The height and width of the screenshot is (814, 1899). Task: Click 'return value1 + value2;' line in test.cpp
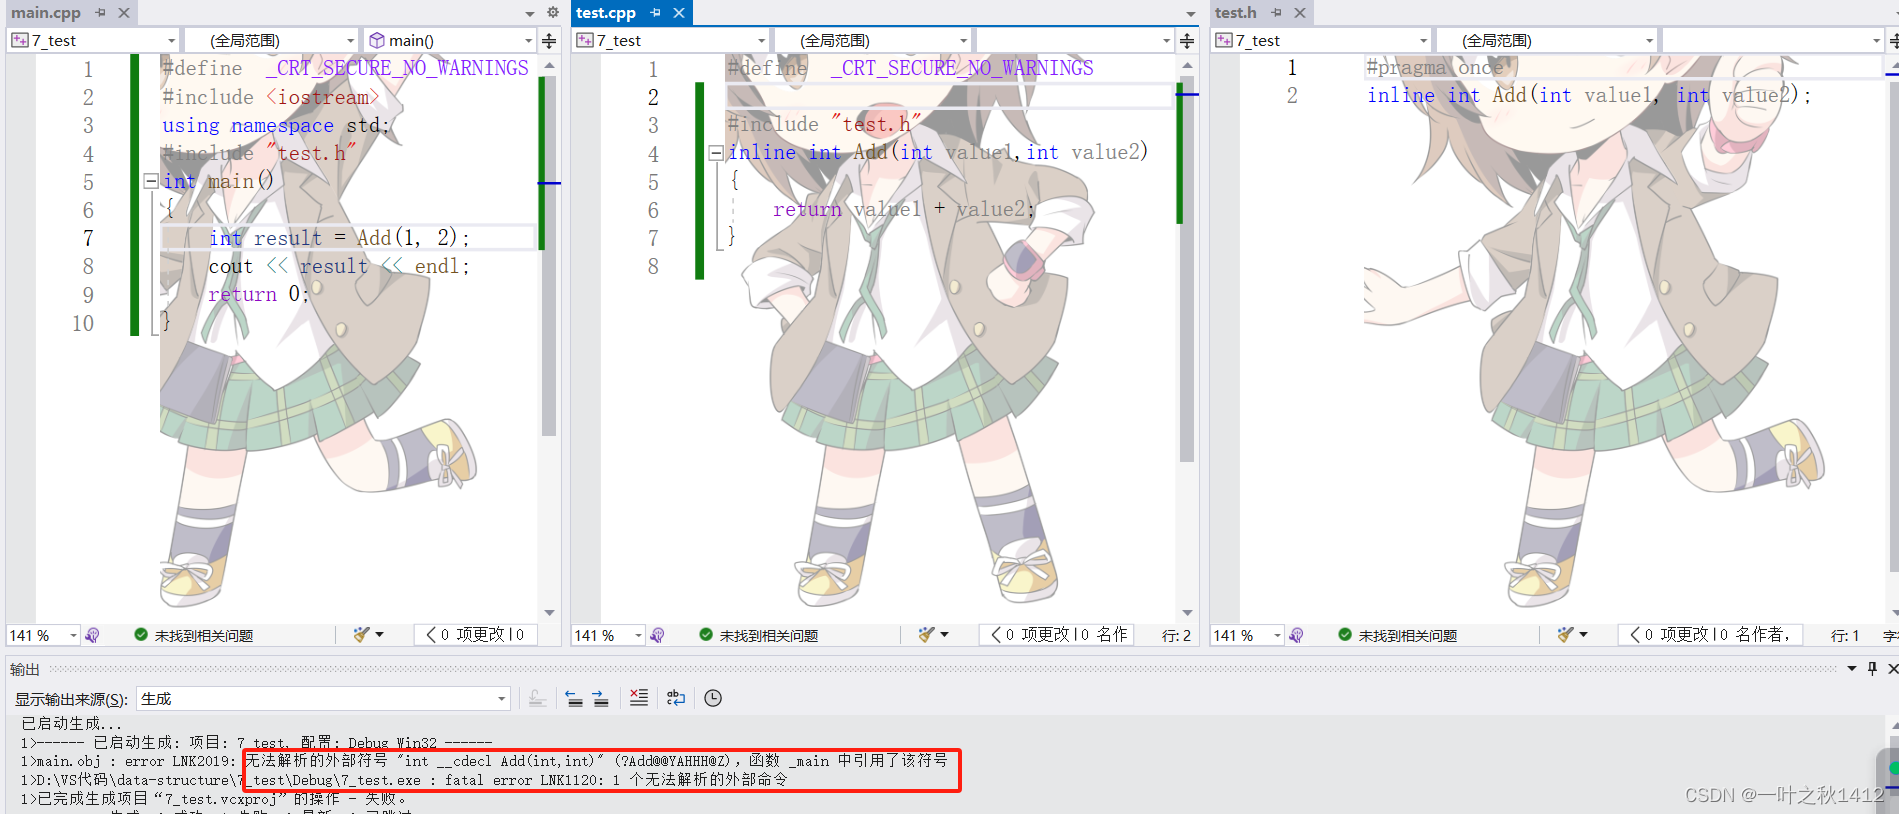pos(903,210)
